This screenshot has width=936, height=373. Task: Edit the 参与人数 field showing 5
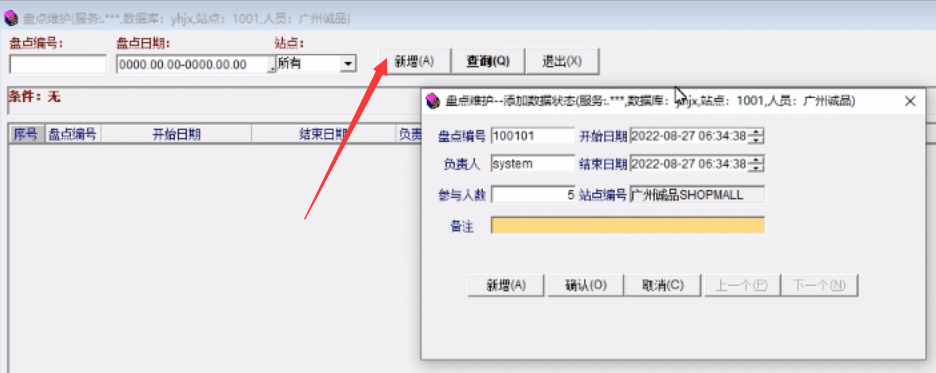(x=532, y=195)
